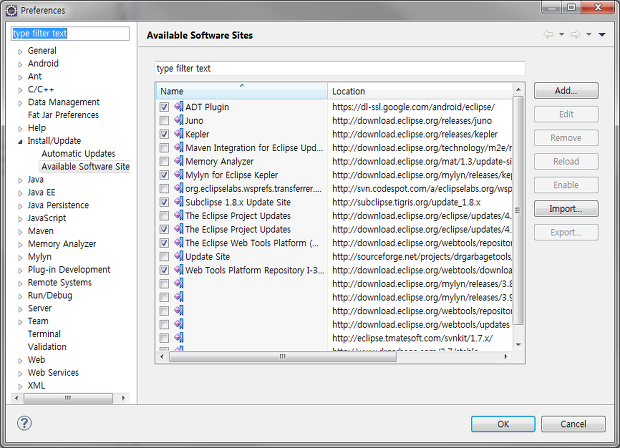Viewport: 620px width, 448px height.
Task: Click icon of mylyn/releases/3.8 site row
Action: pos(179,283)
